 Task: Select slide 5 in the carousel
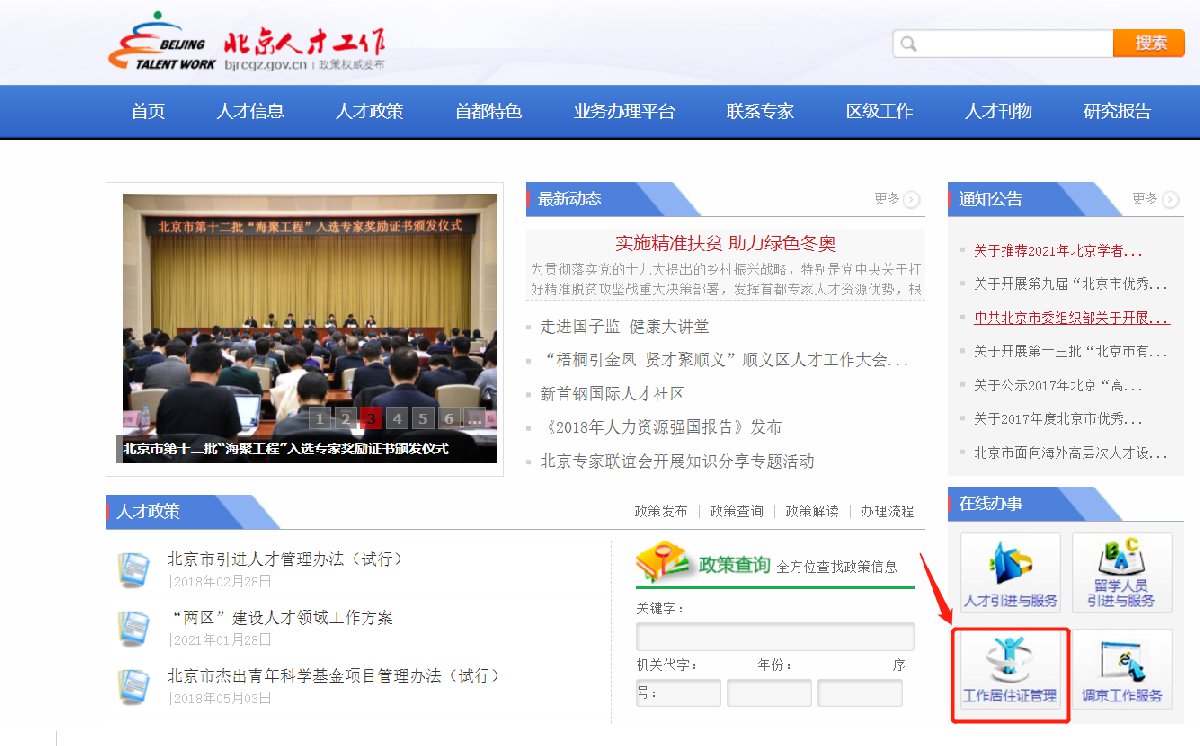[x=423, y=419]
